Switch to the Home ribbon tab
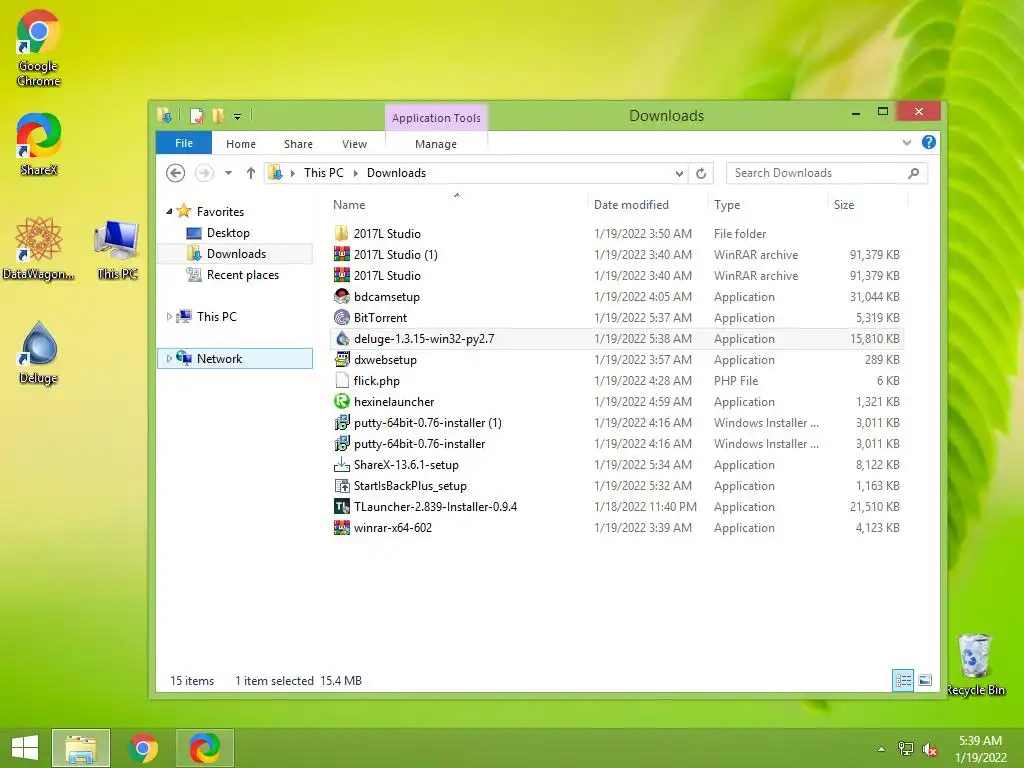Viewport: 1024px width, 768px height. (x=241, y=144)
